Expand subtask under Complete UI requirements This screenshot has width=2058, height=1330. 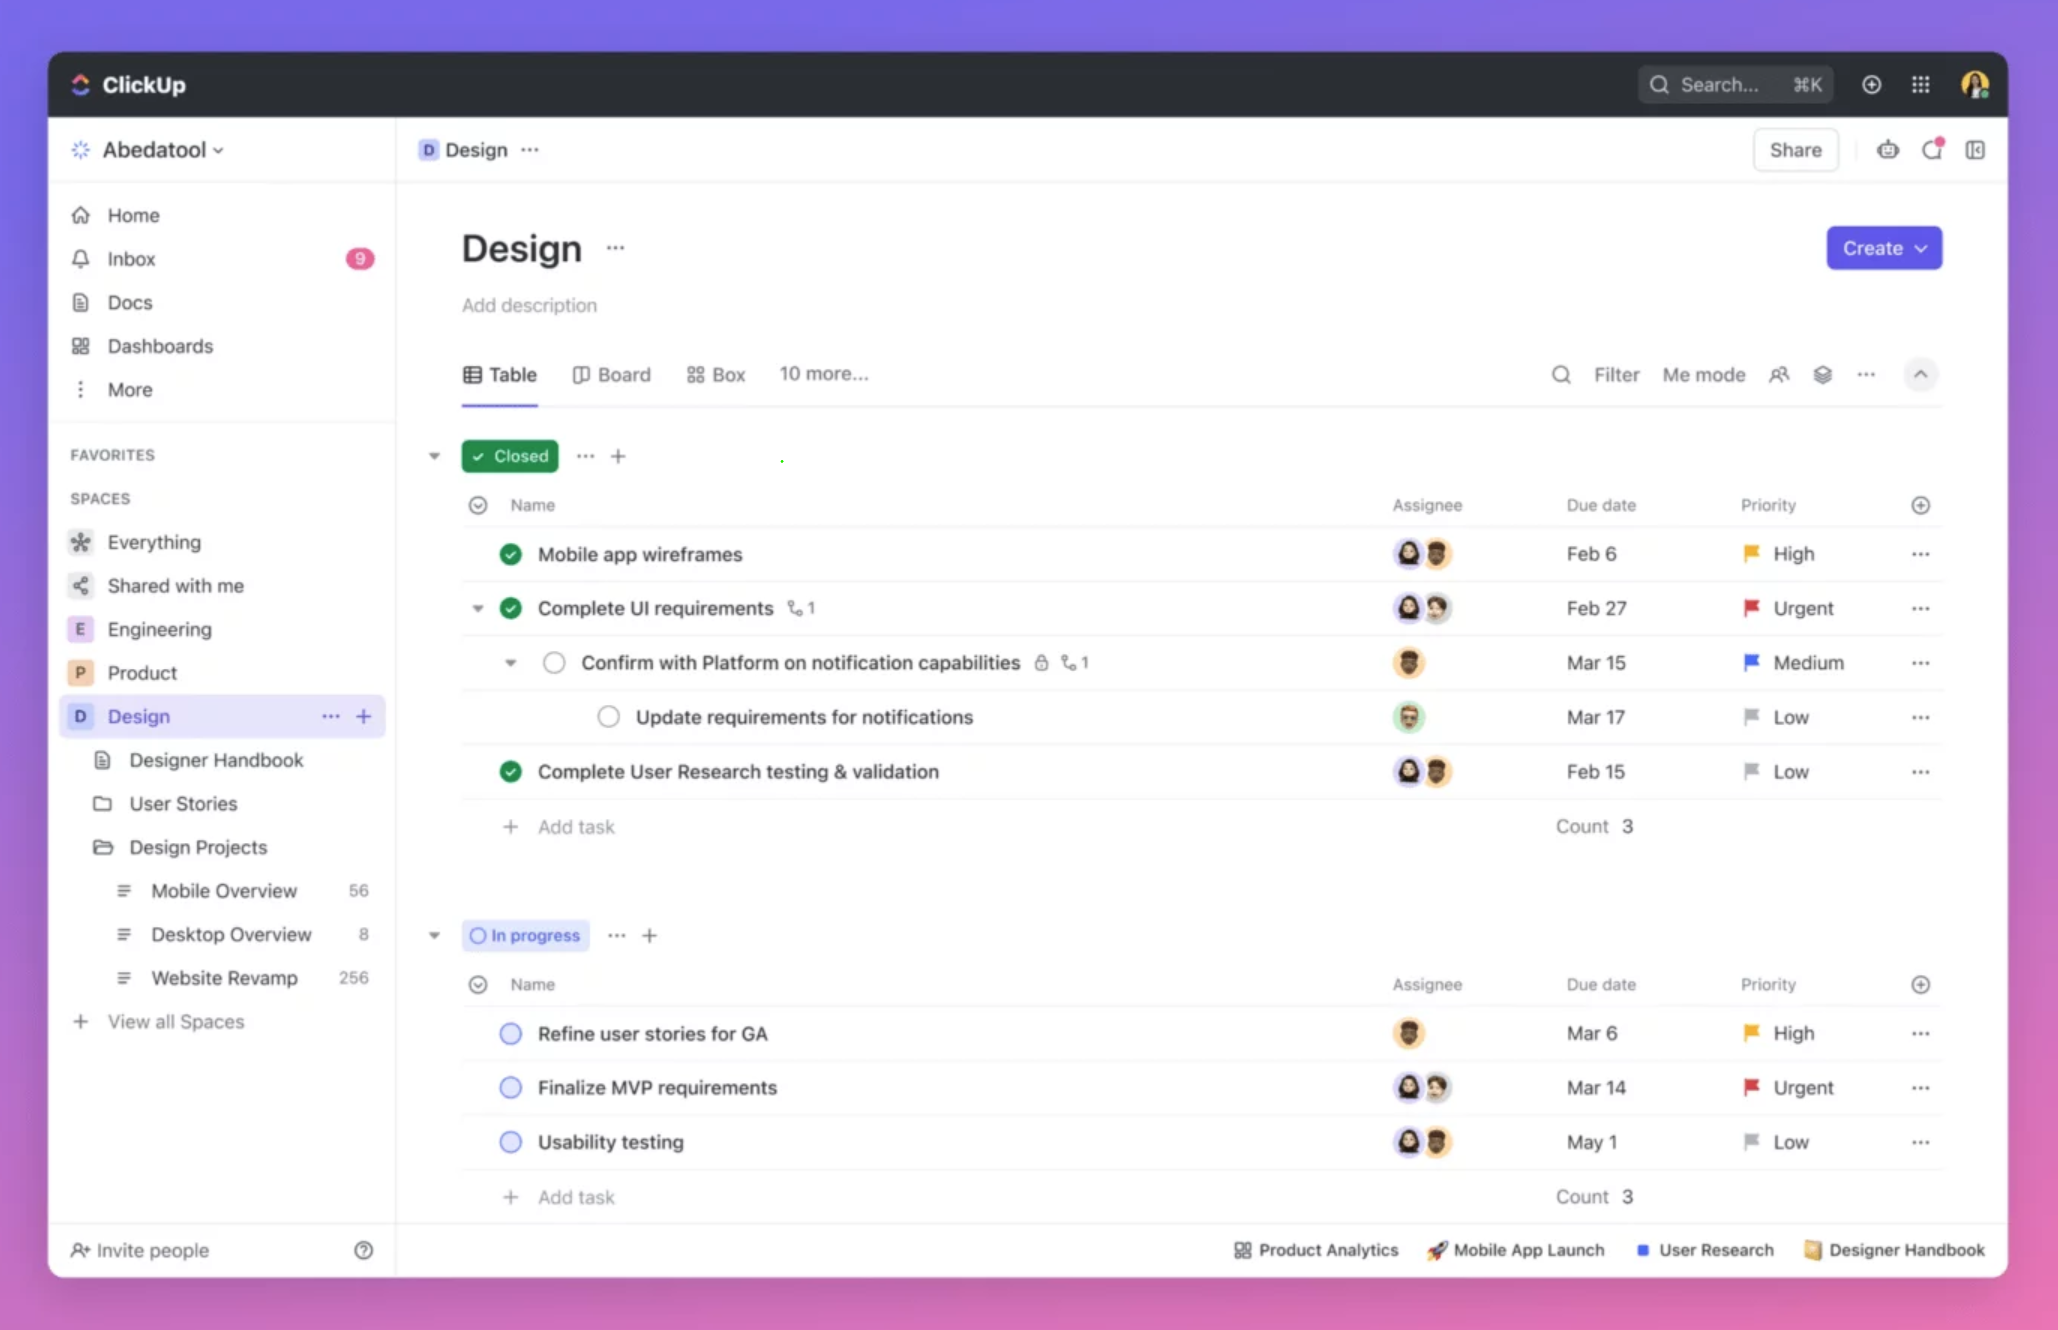click(477, 607)
